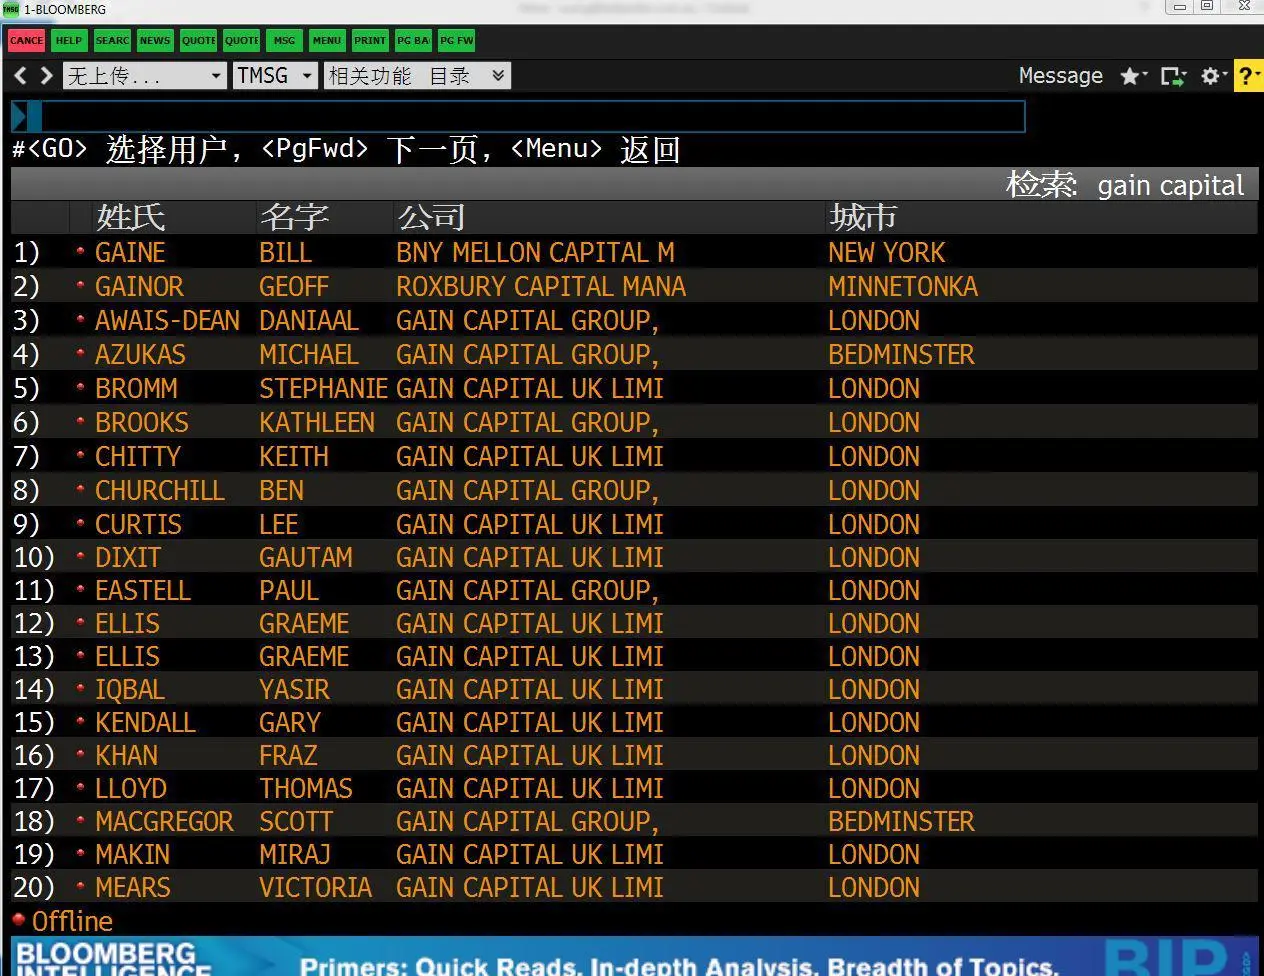Click the red CANCEL key button

coord(26,40)
